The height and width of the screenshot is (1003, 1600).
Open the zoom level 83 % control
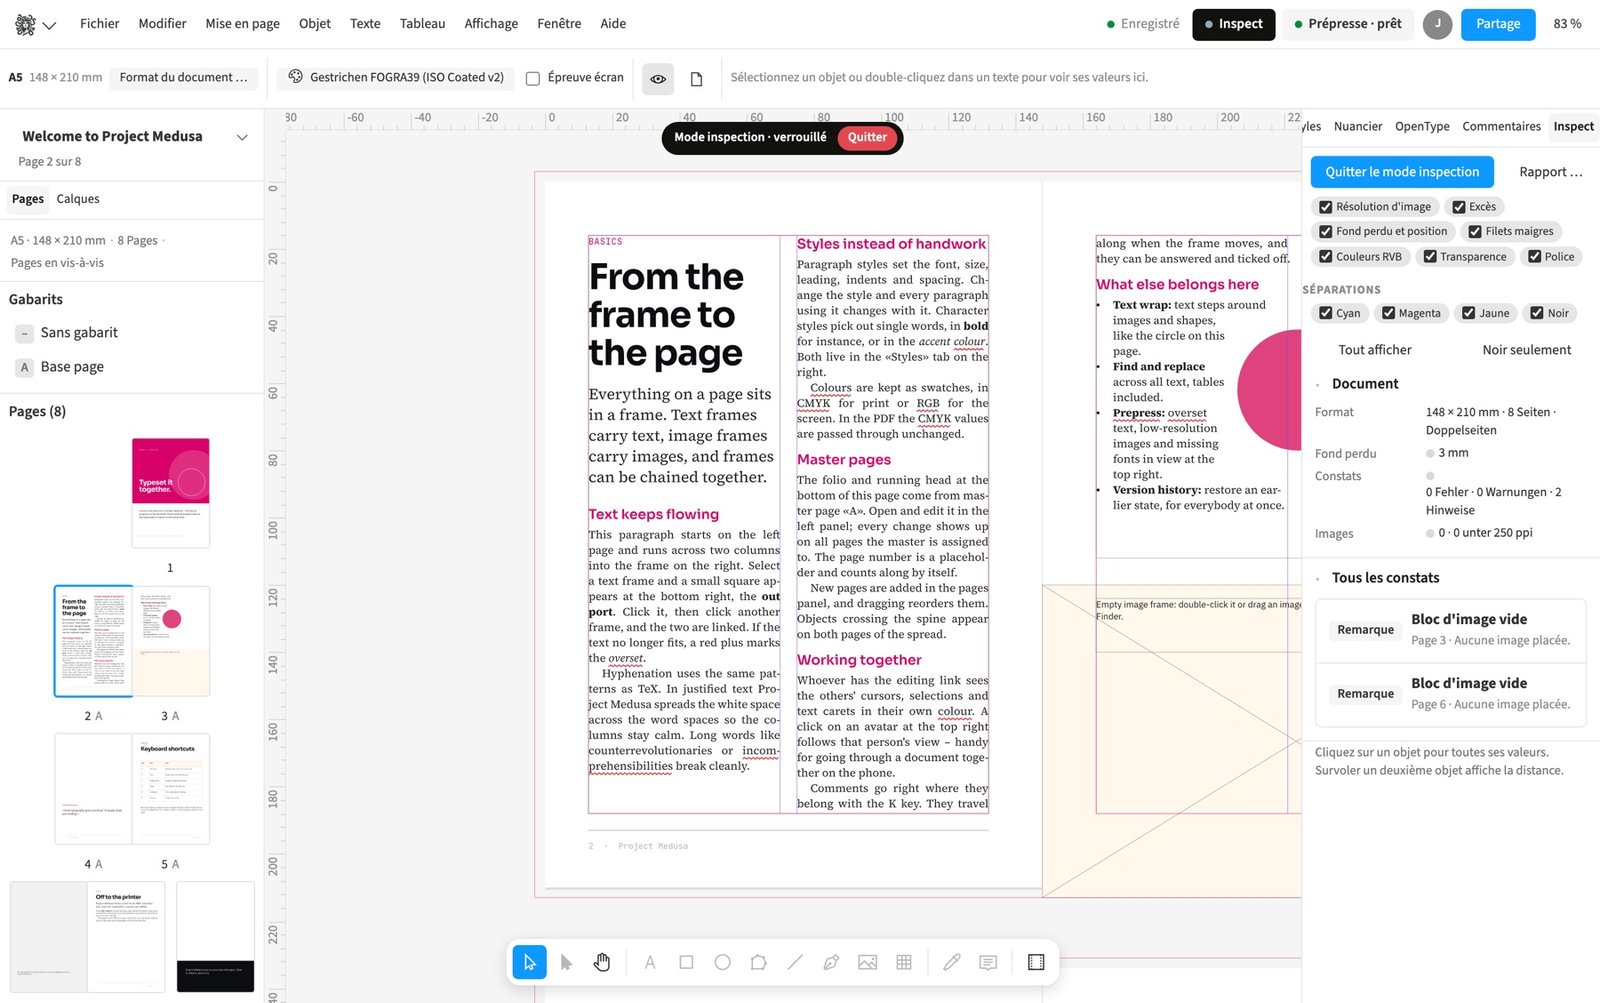pyautogui.click(x=1567, y=24)
